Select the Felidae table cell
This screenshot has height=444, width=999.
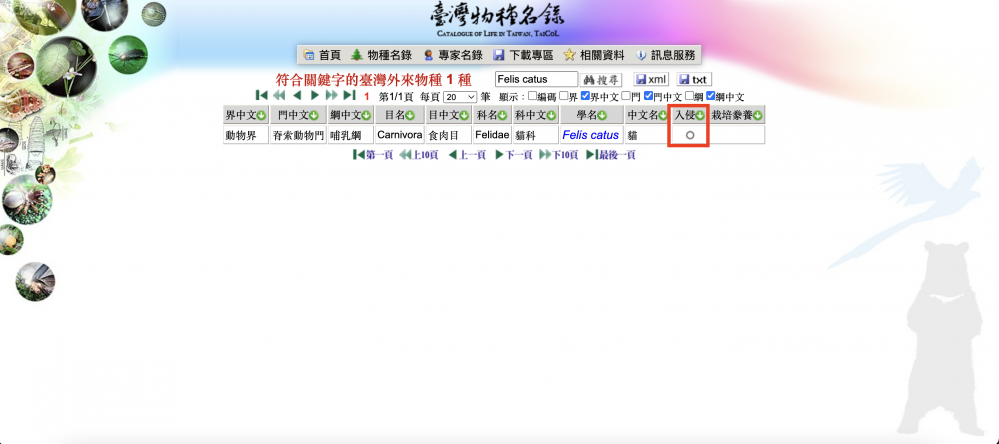[x=492, y=135]
